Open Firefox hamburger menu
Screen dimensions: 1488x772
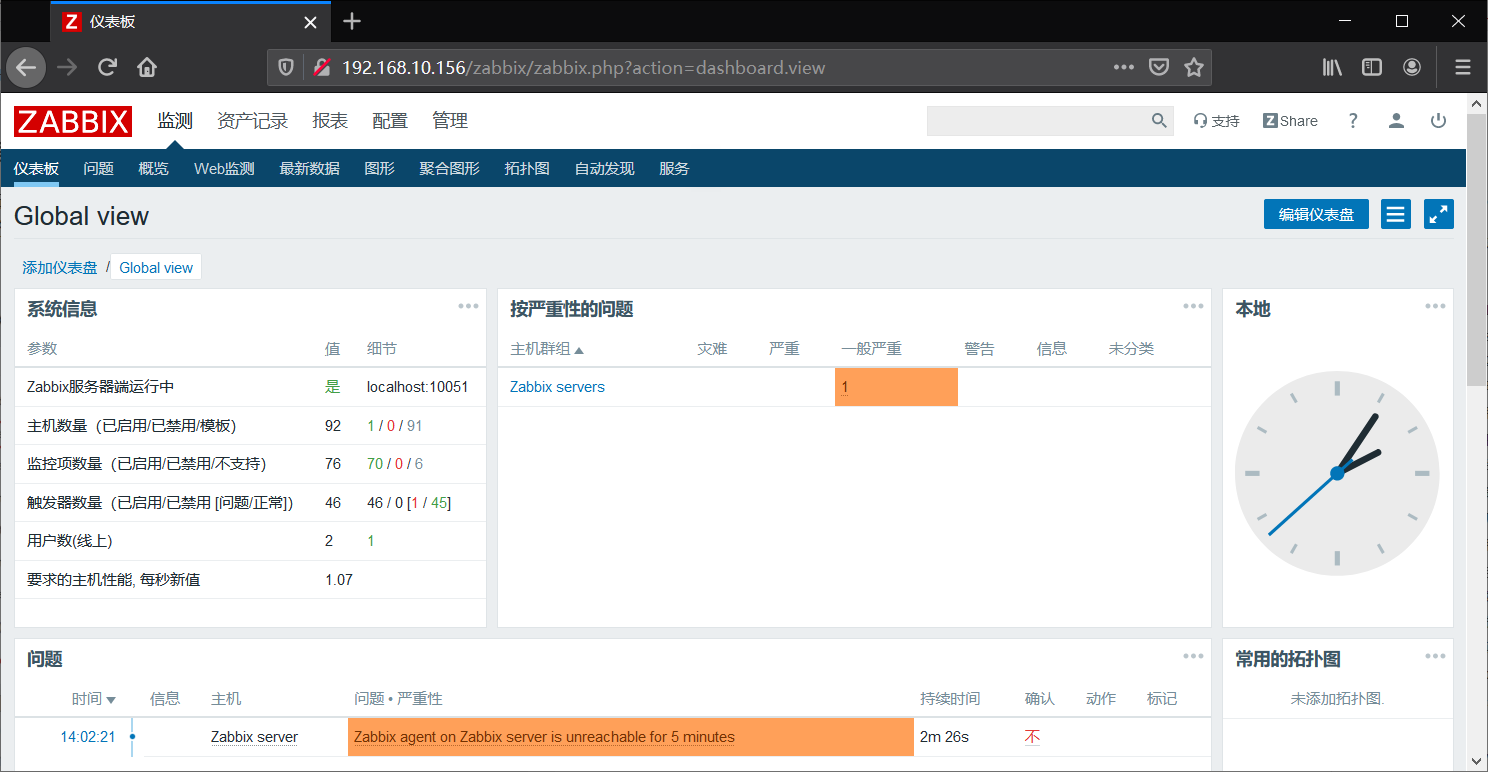click(1463, 68)
